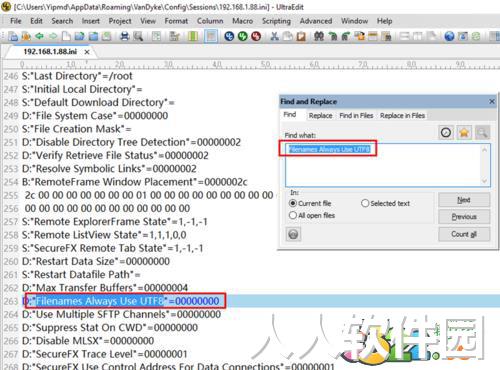Click line D:"Resolve Symbolic Links"=00000002
Viewport: 500px width, 370px height.
109,169
